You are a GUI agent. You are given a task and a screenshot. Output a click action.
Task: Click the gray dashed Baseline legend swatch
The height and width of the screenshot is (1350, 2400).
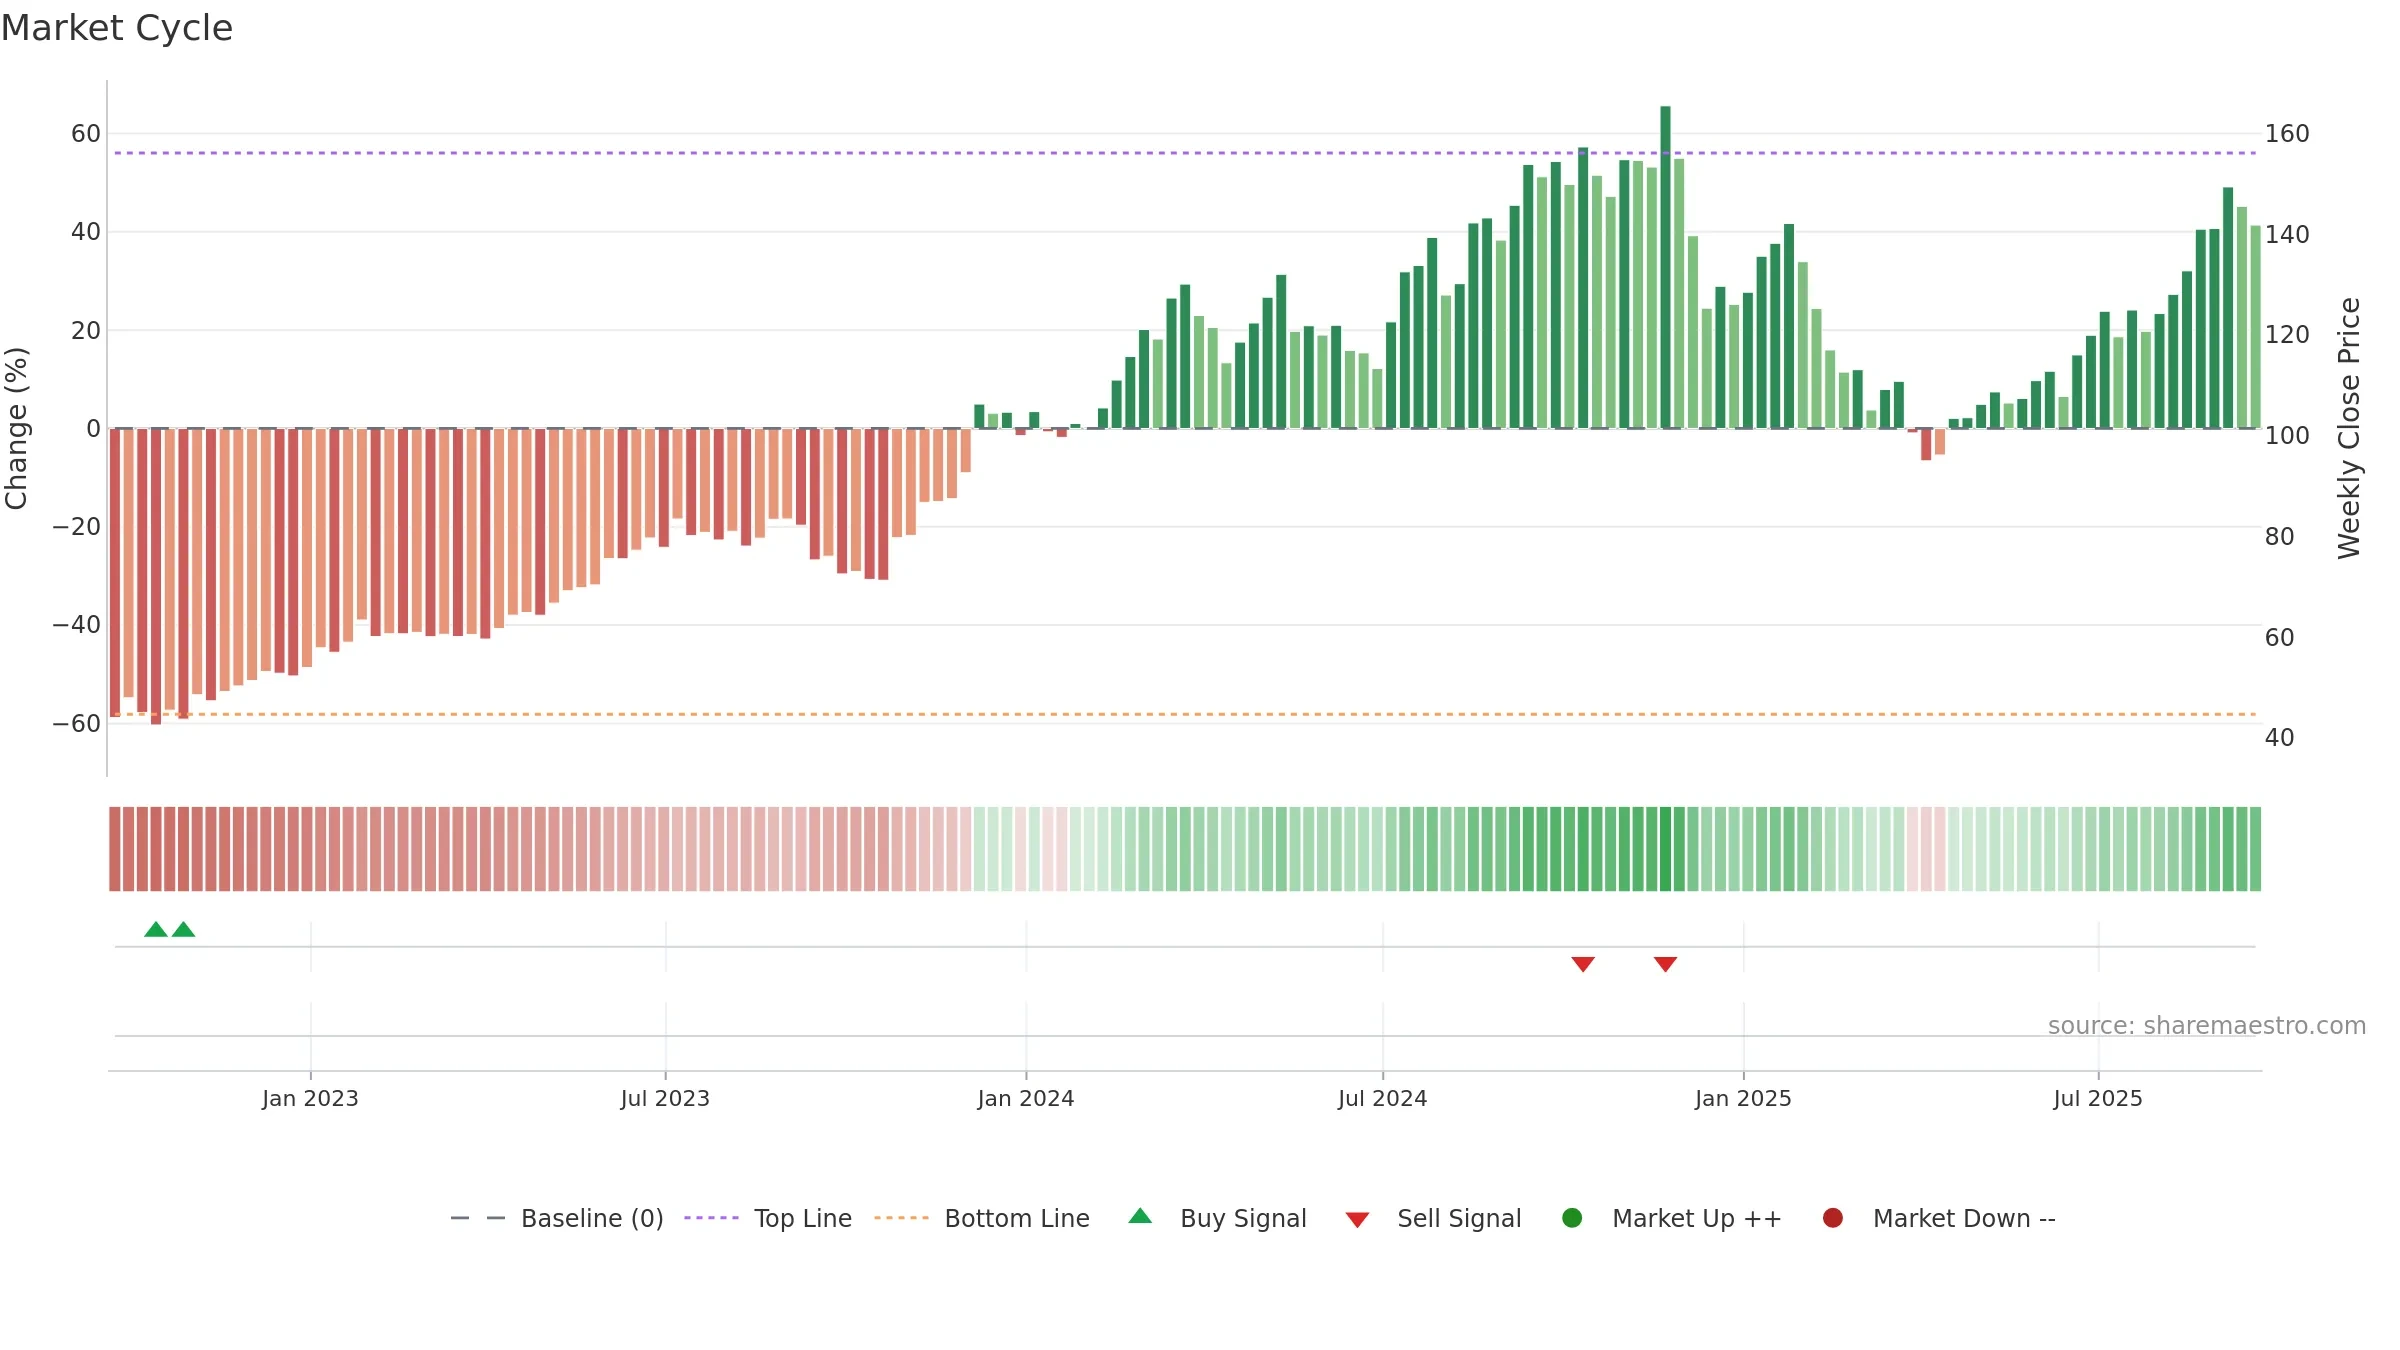click(478, 1218)
